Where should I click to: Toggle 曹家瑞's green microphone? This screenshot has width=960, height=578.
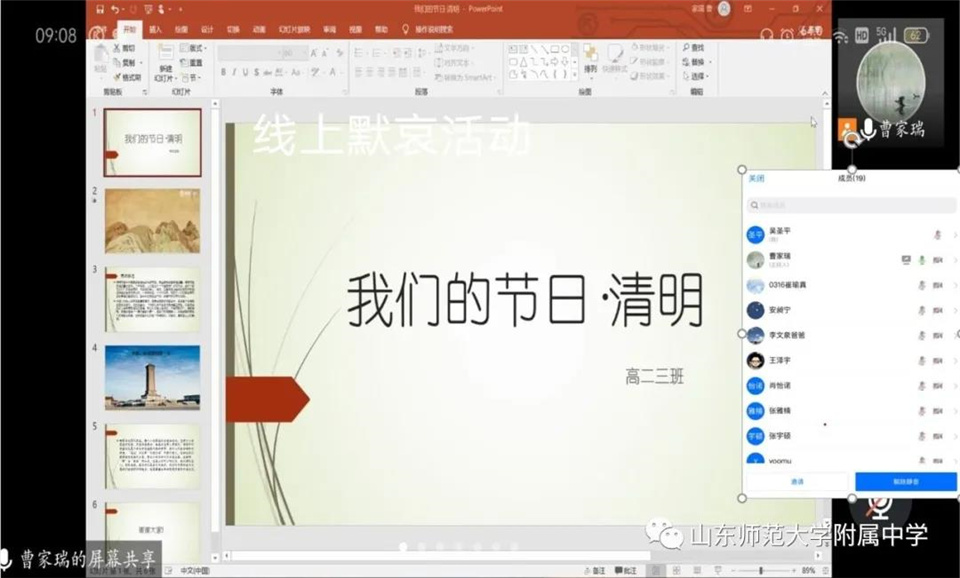click(921, 260)
